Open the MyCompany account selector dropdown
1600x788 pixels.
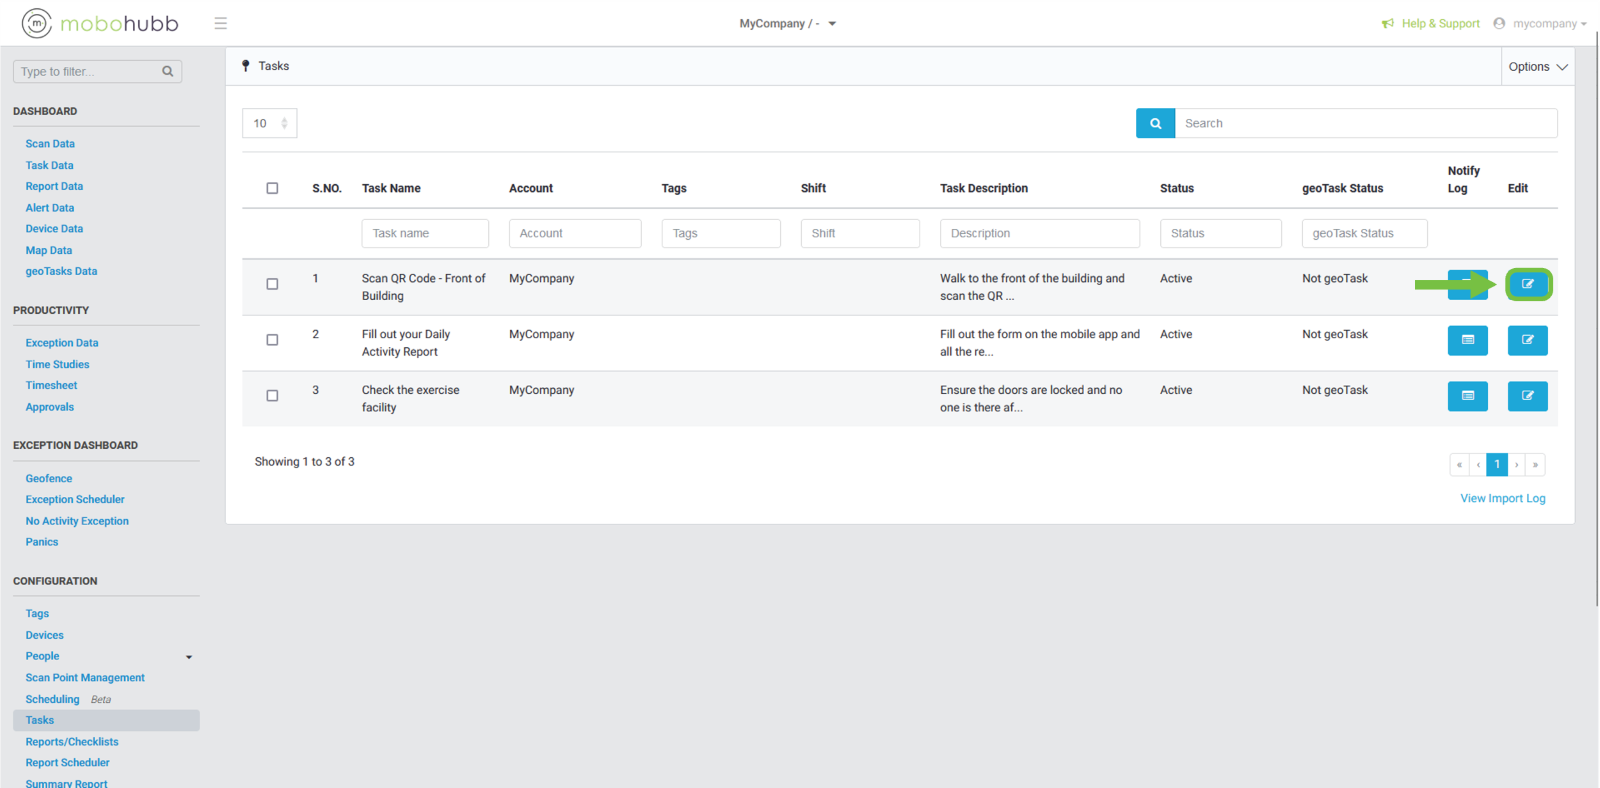point(787,23)
